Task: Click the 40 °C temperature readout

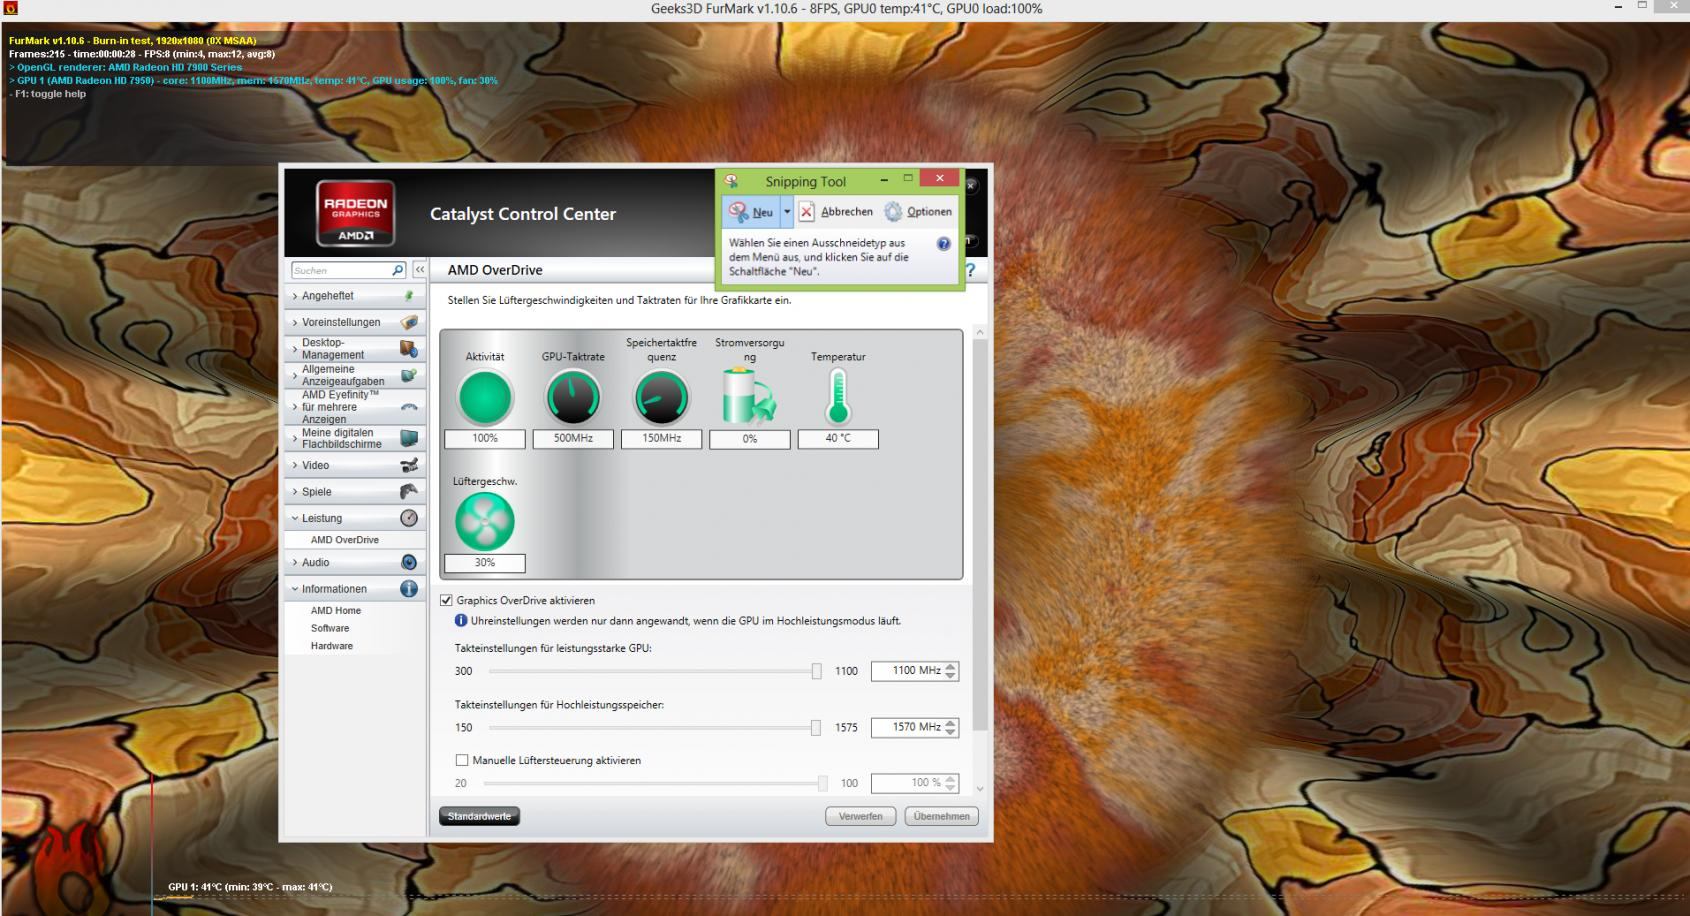Action: [838, 438]
